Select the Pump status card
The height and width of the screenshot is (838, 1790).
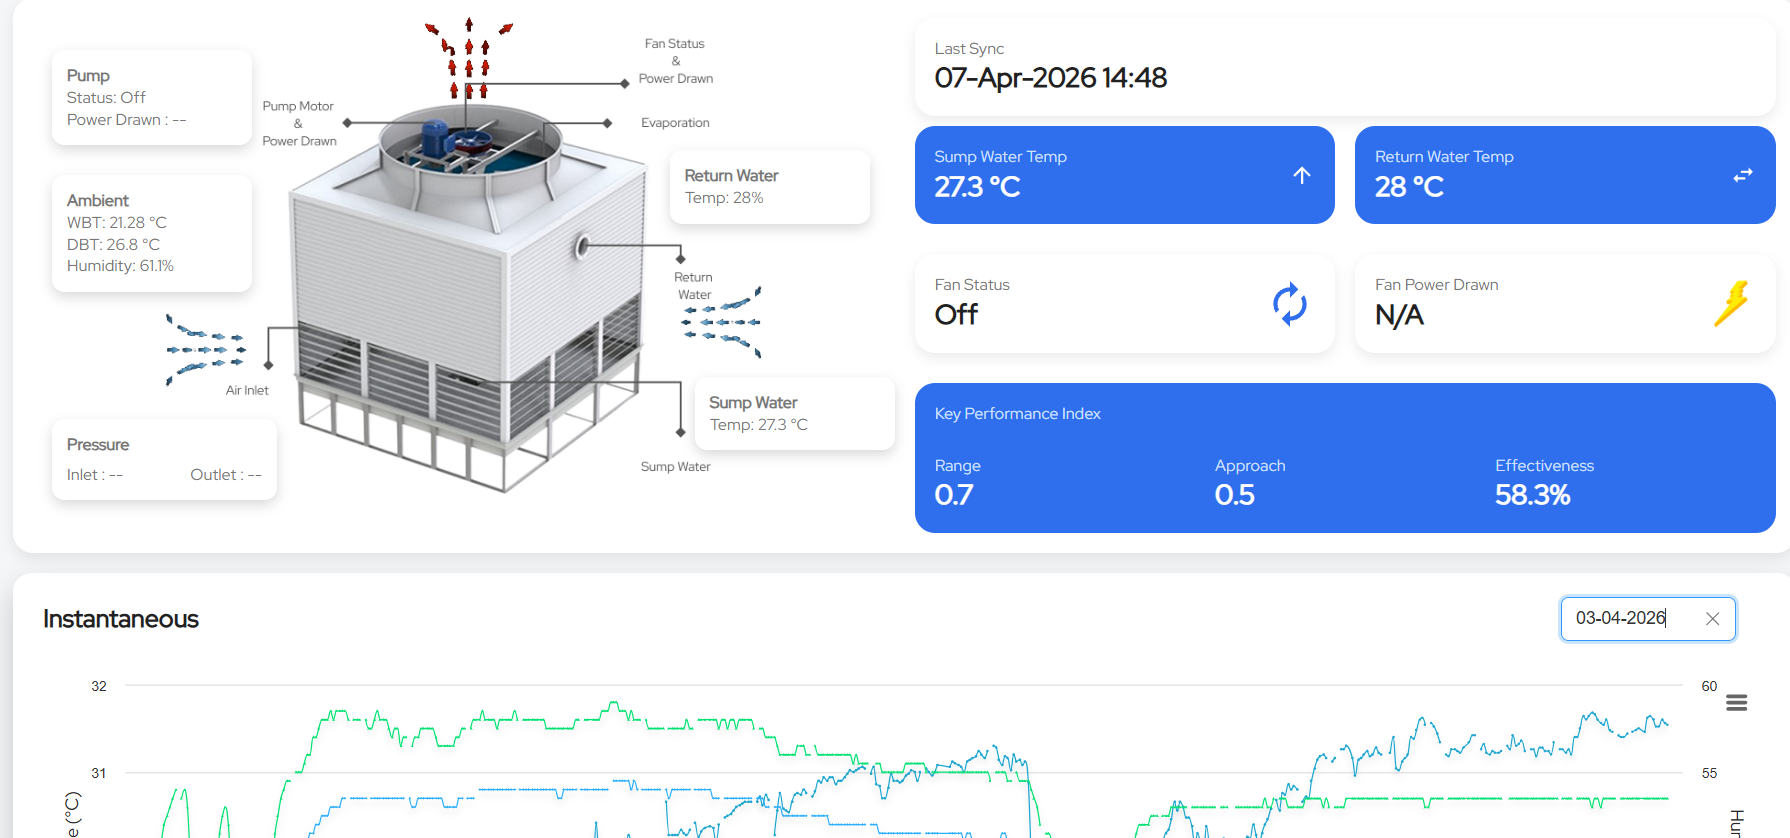click(152, 97)
